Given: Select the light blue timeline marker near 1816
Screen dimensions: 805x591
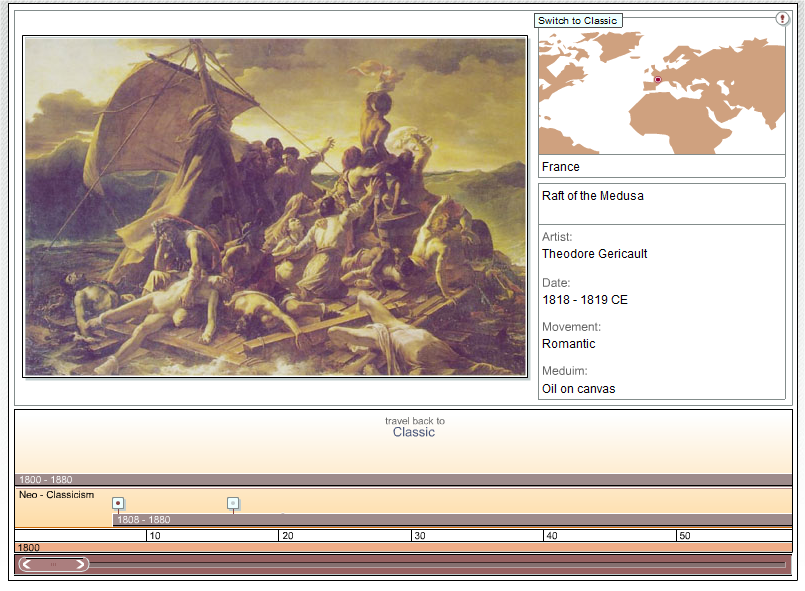Looking at the screenshot, I should pyautogui.click(x=233, y=503).
